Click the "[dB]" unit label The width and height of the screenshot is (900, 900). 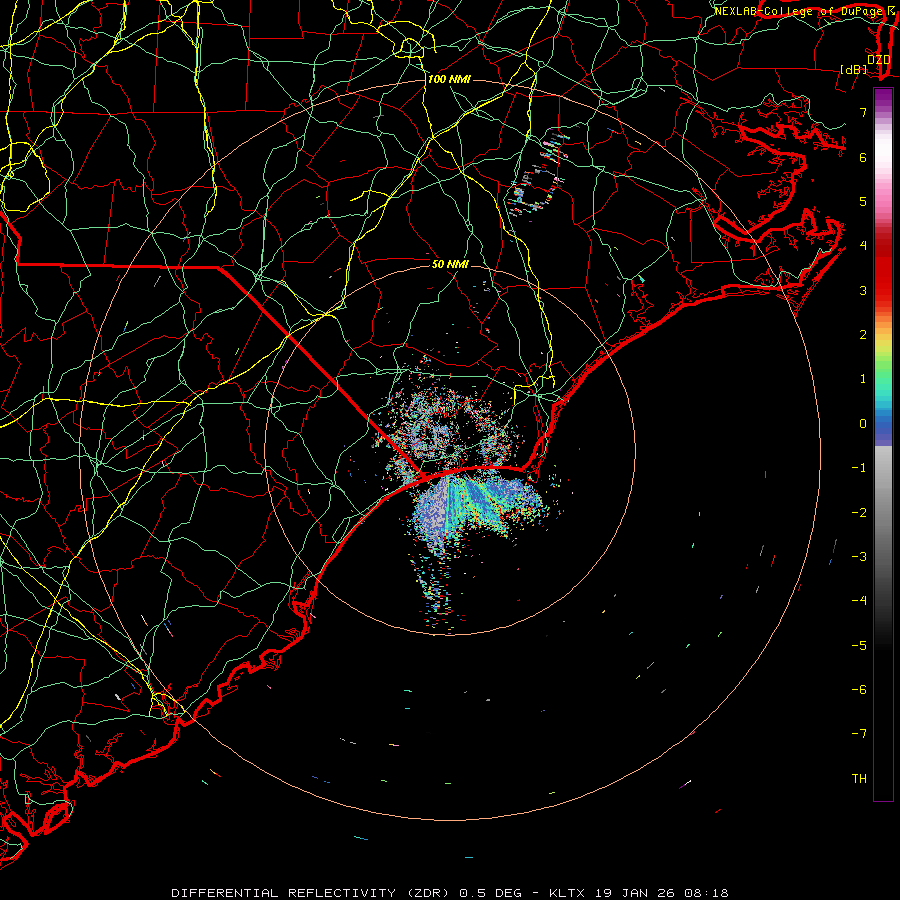tap(854, 69)
